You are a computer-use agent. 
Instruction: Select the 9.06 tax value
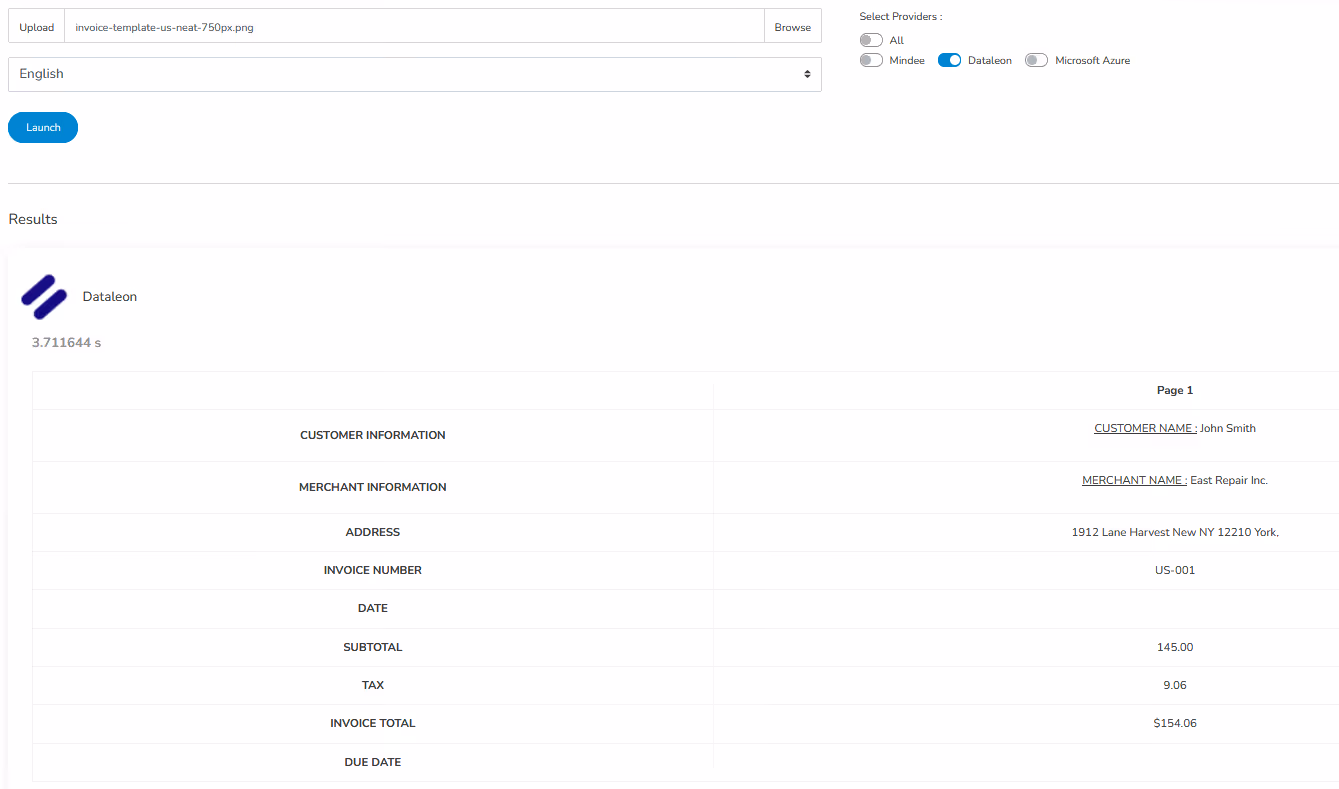pos(1175,685)
